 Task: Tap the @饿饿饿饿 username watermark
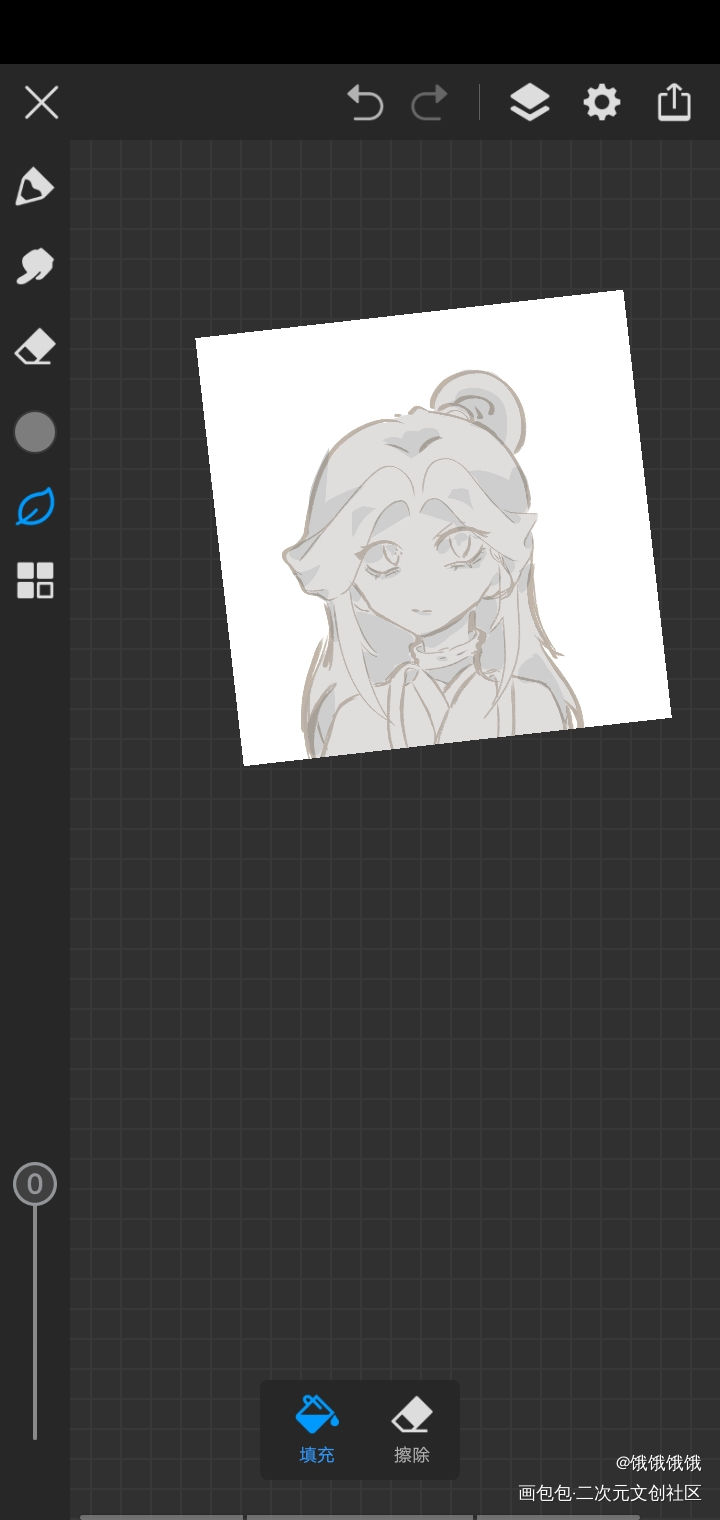tap(658, 1463)
